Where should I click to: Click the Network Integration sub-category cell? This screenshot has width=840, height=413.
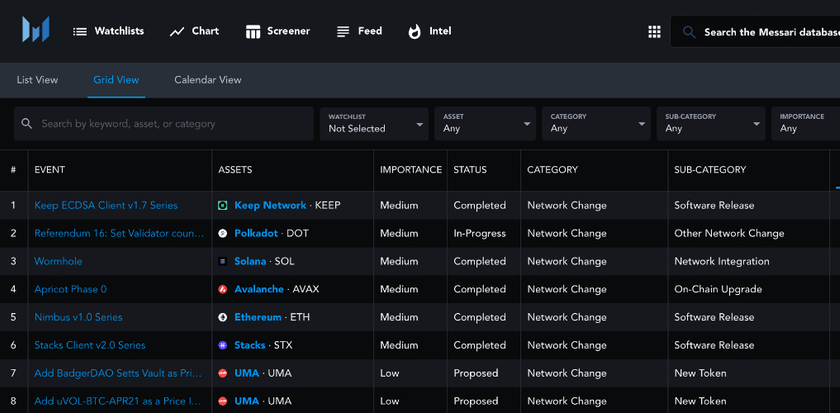(x=722, y=261)
